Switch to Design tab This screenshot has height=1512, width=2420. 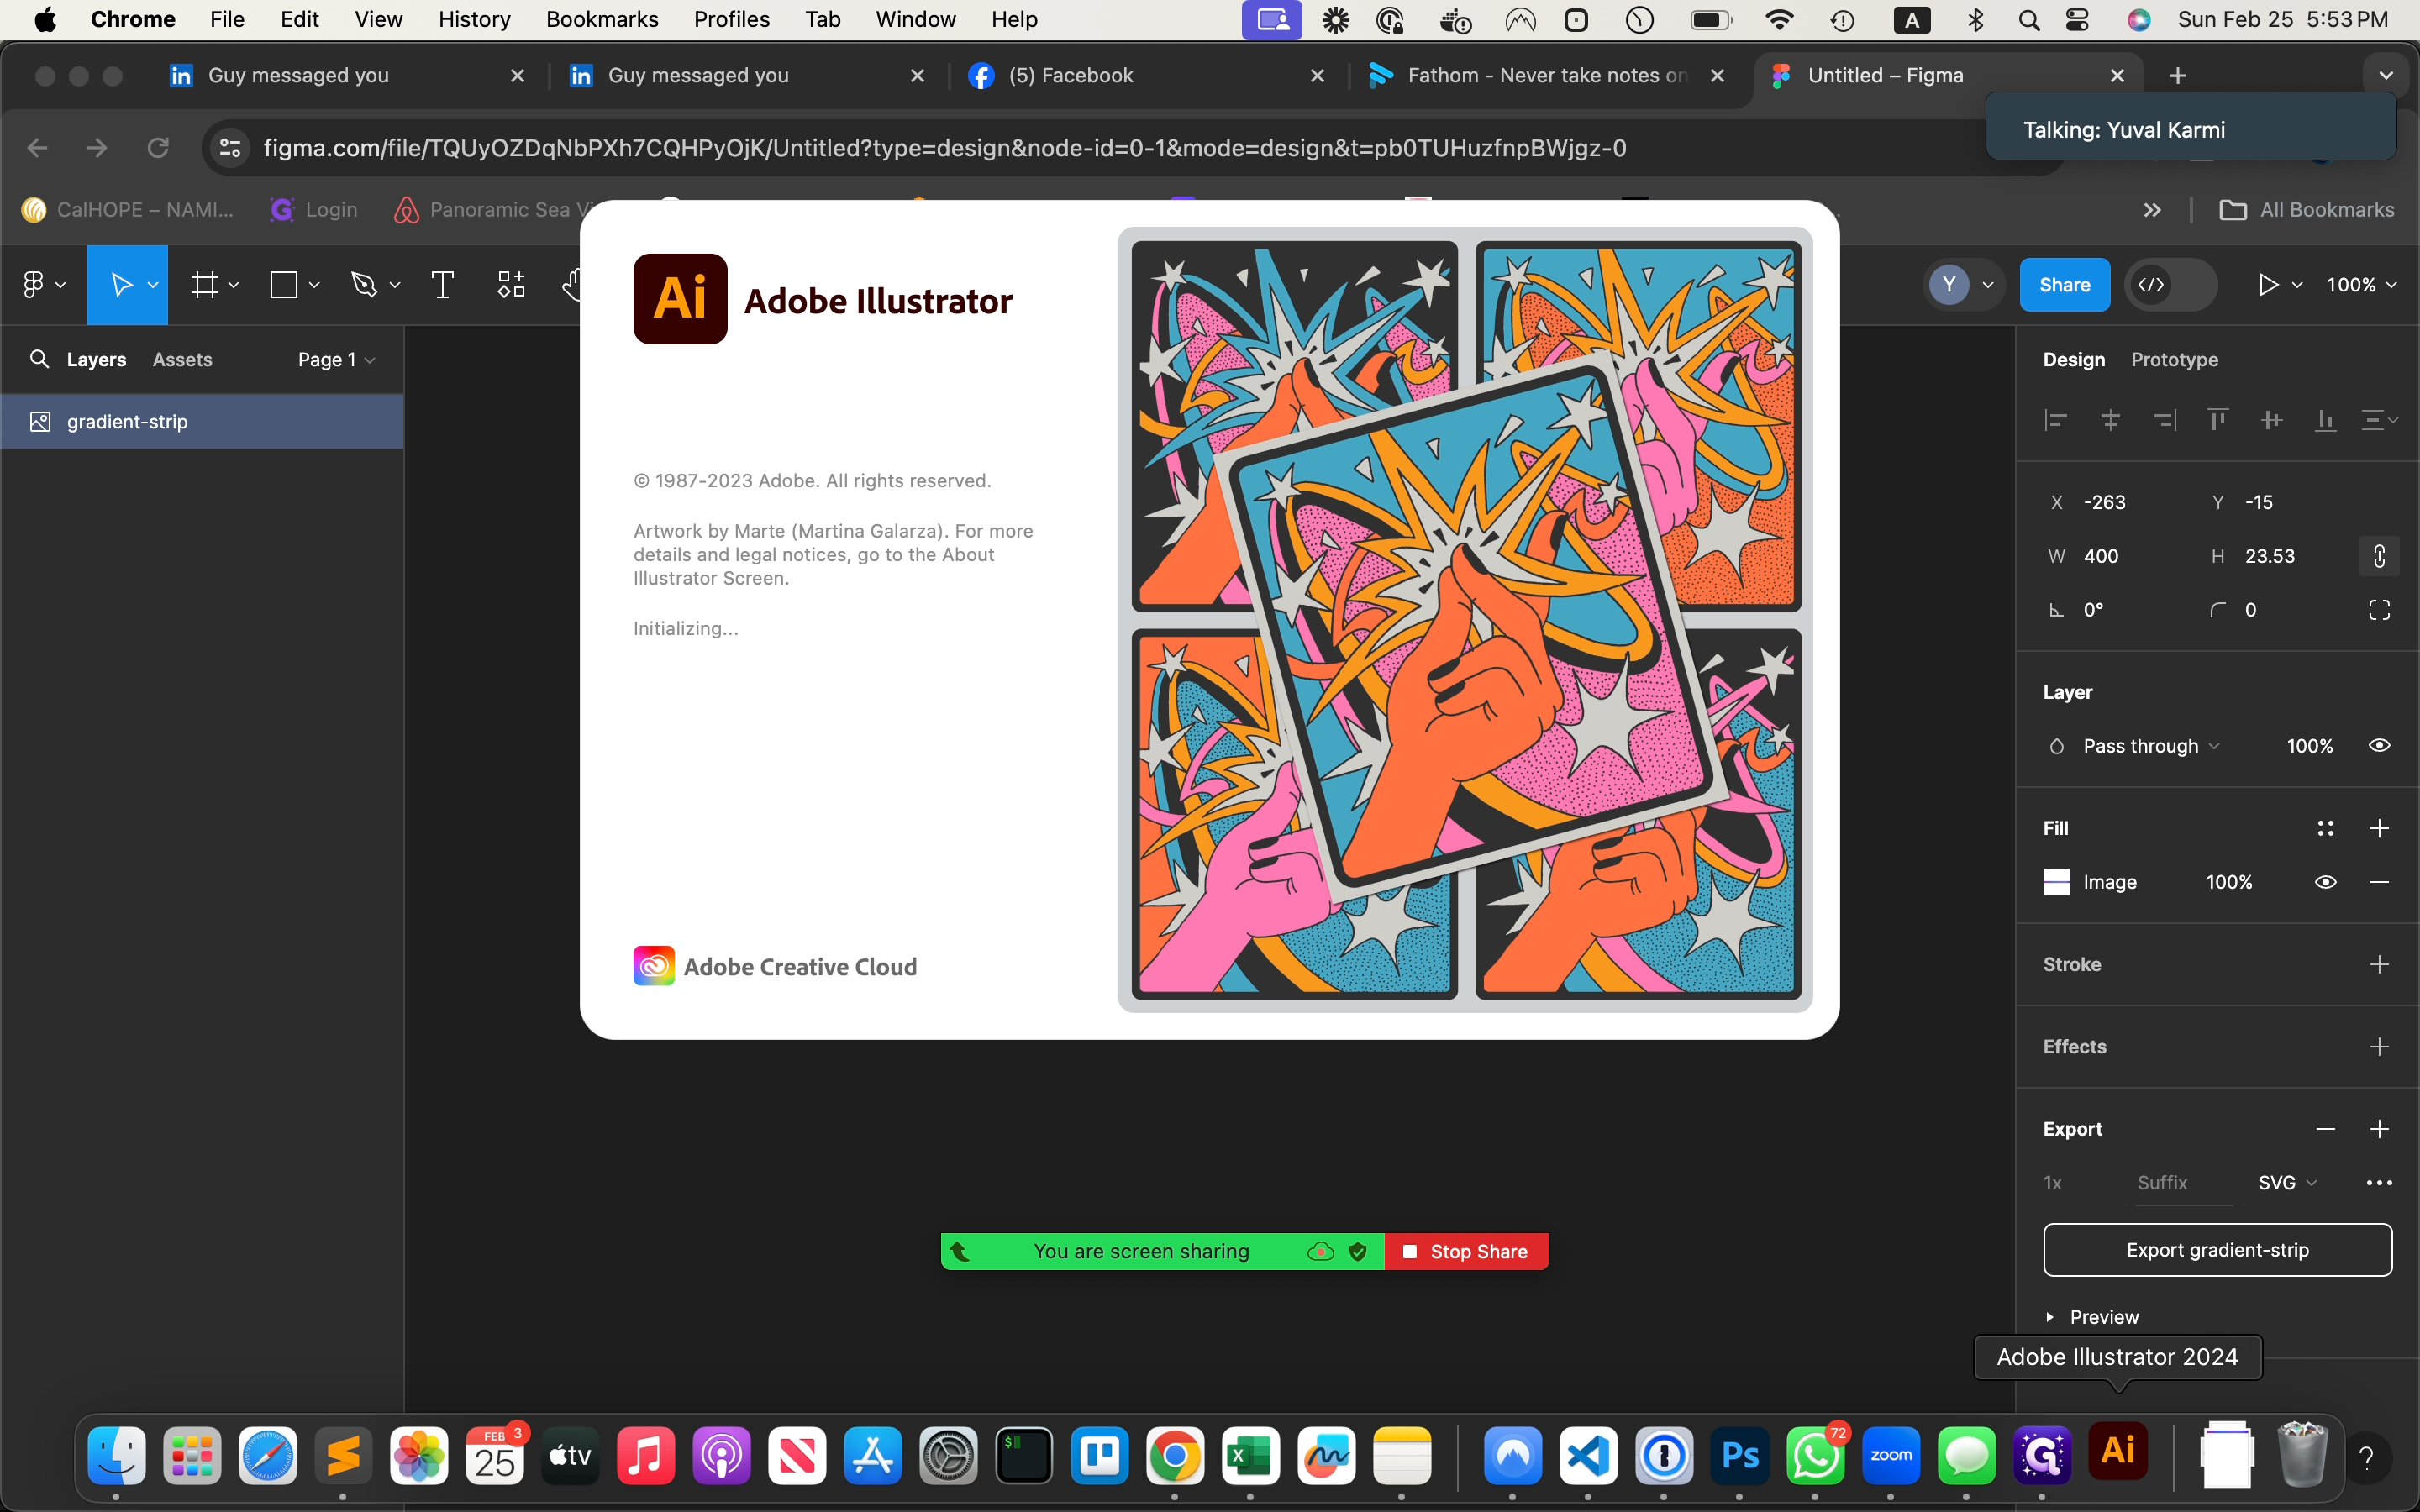click(2073, 359)
